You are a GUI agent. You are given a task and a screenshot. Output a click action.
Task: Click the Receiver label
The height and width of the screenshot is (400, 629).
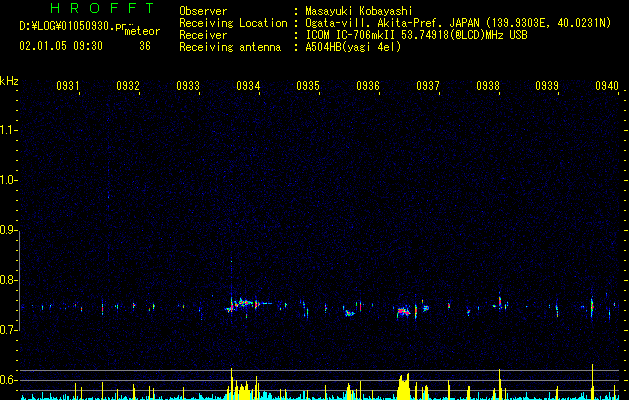coord(203,35)
